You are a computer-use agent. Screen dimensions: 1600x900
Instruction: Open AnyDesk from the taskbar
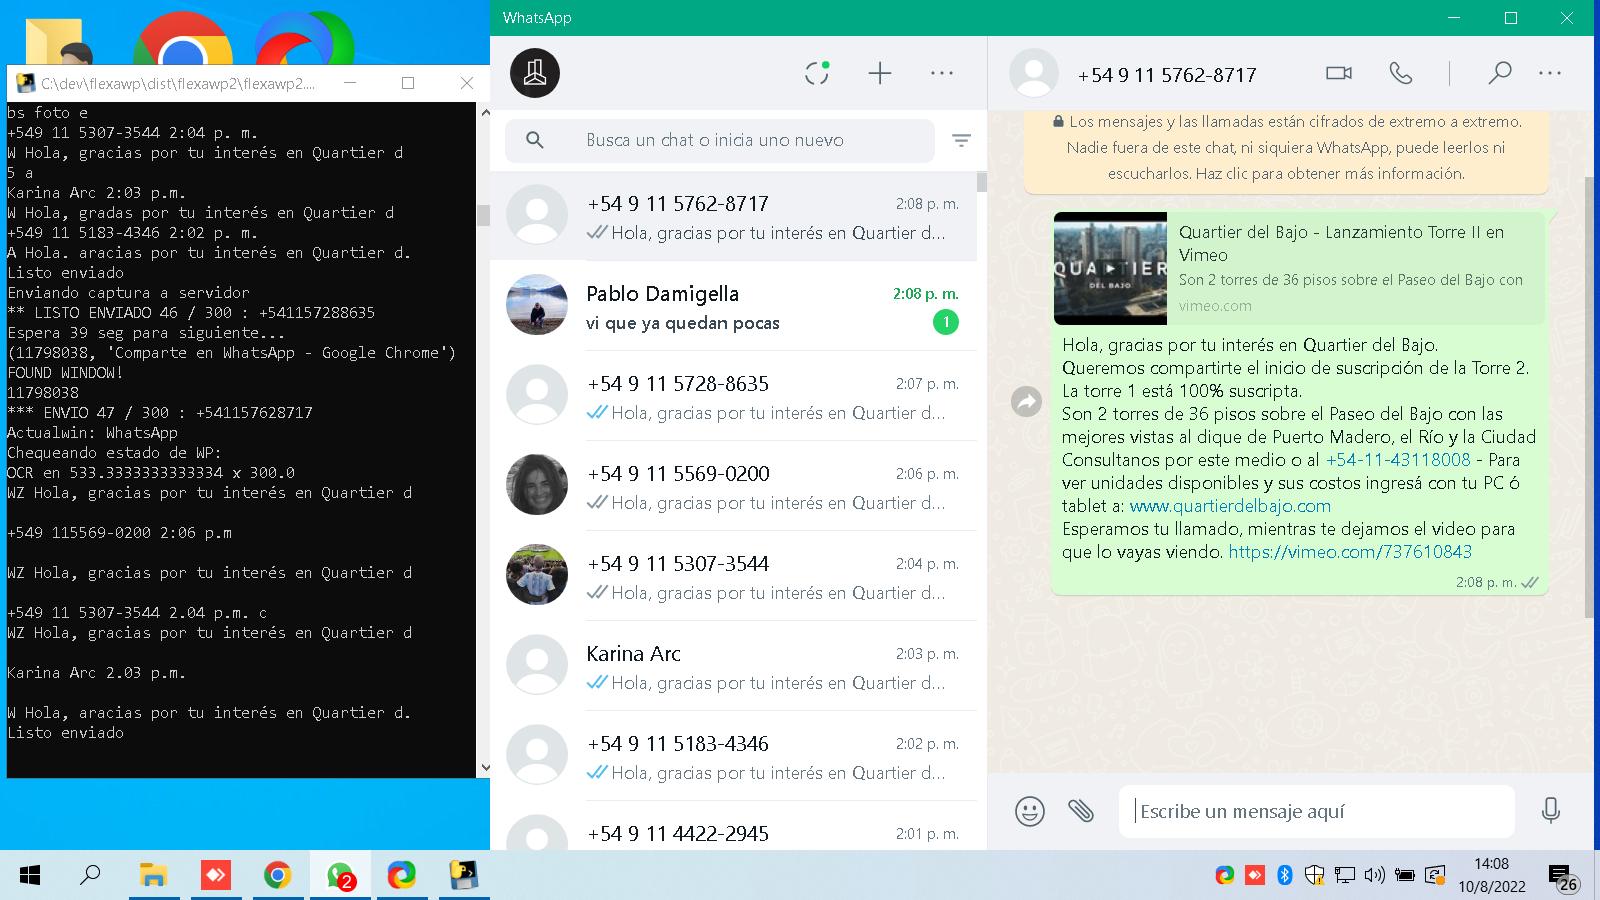(x=215, y=876)
